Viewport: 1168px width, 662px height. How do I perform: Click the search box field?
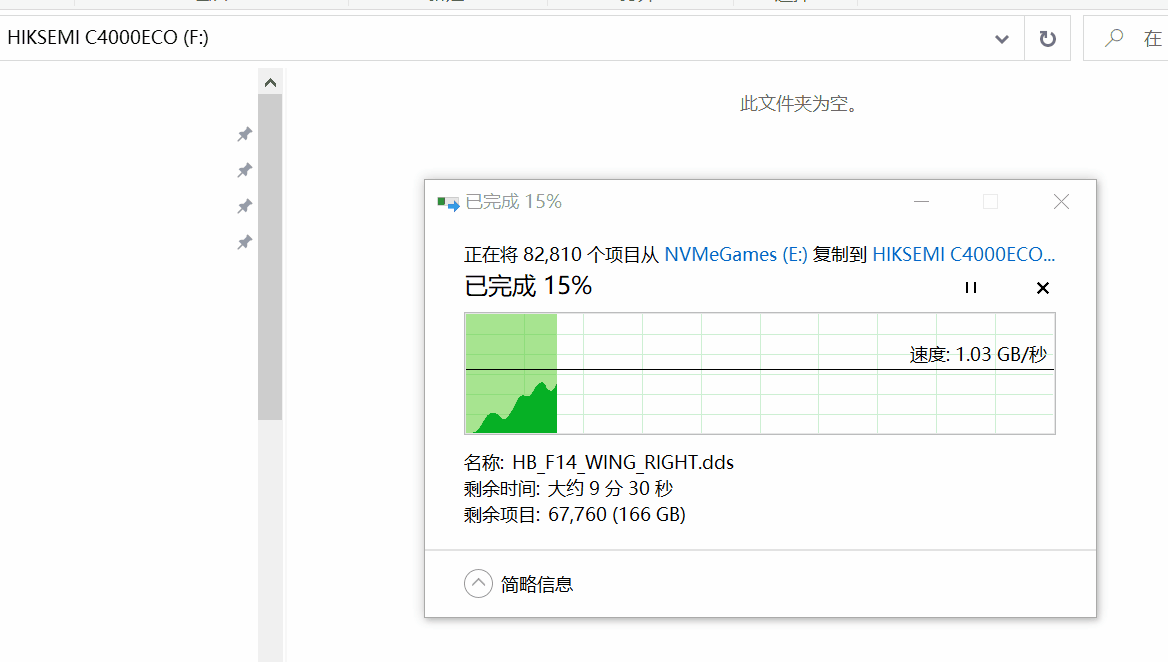[1126, 38]
